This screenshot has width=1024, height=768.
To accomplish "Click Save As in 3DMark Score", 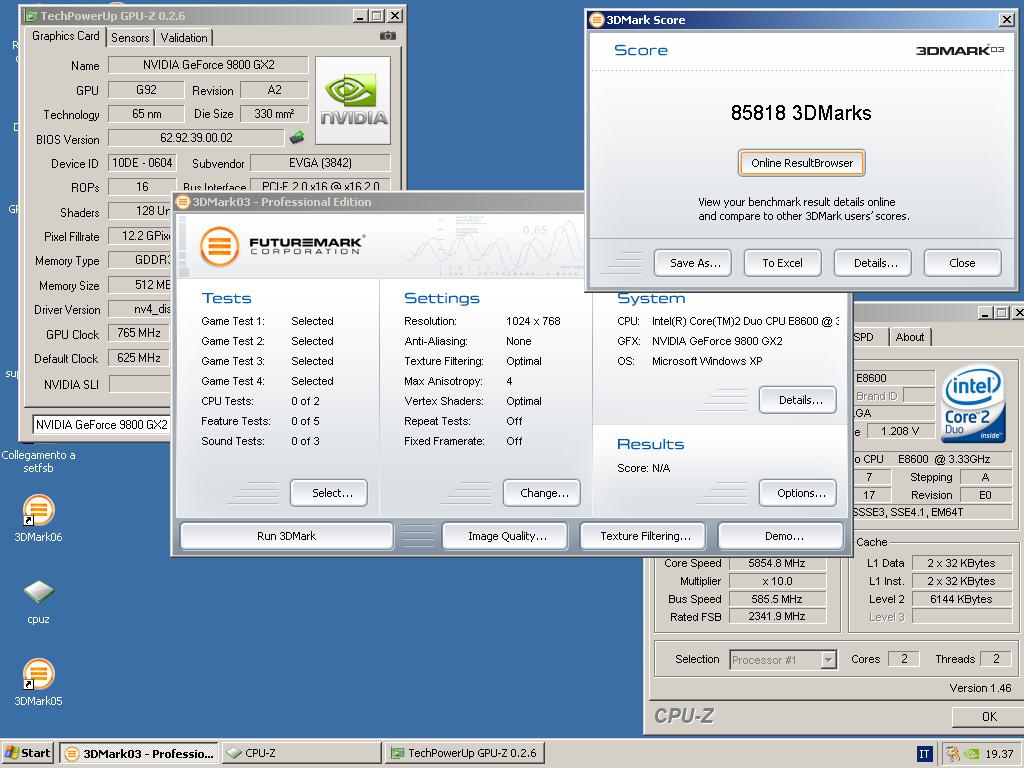I will (695, 263).
